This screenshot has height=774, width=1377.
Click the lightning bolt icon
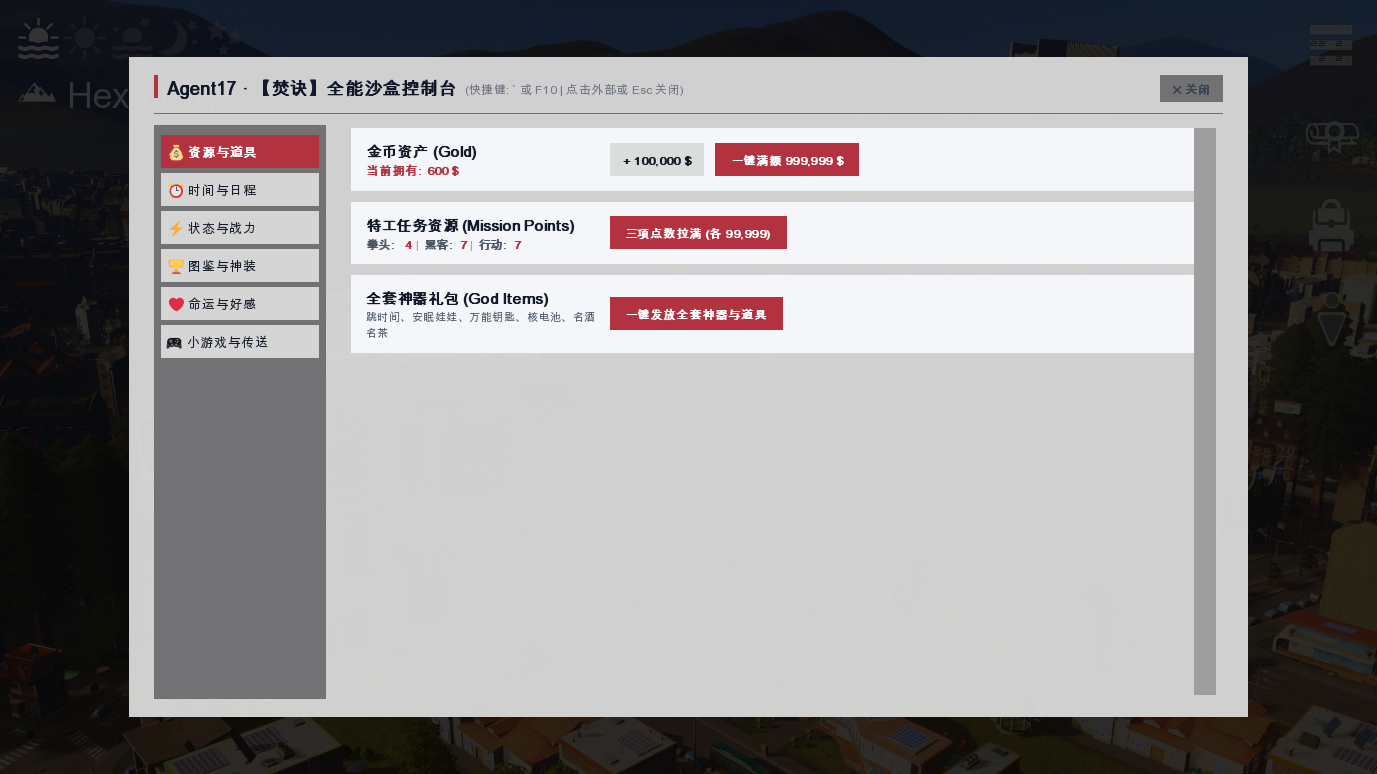point(176,228)
